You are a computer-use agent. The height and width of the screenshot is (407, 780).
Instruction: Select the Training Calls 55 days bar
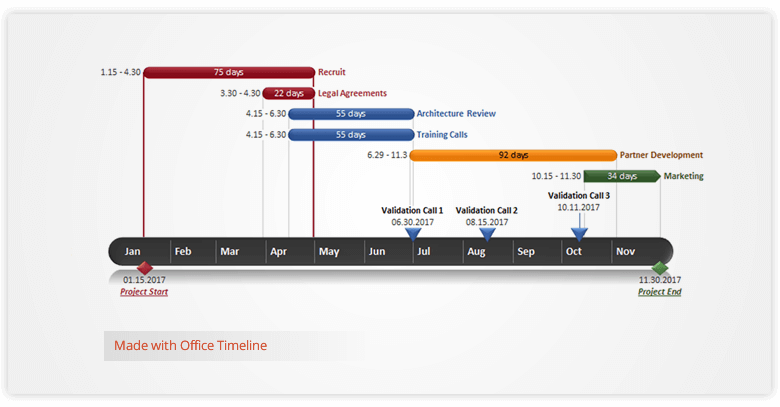click(350, 135)
